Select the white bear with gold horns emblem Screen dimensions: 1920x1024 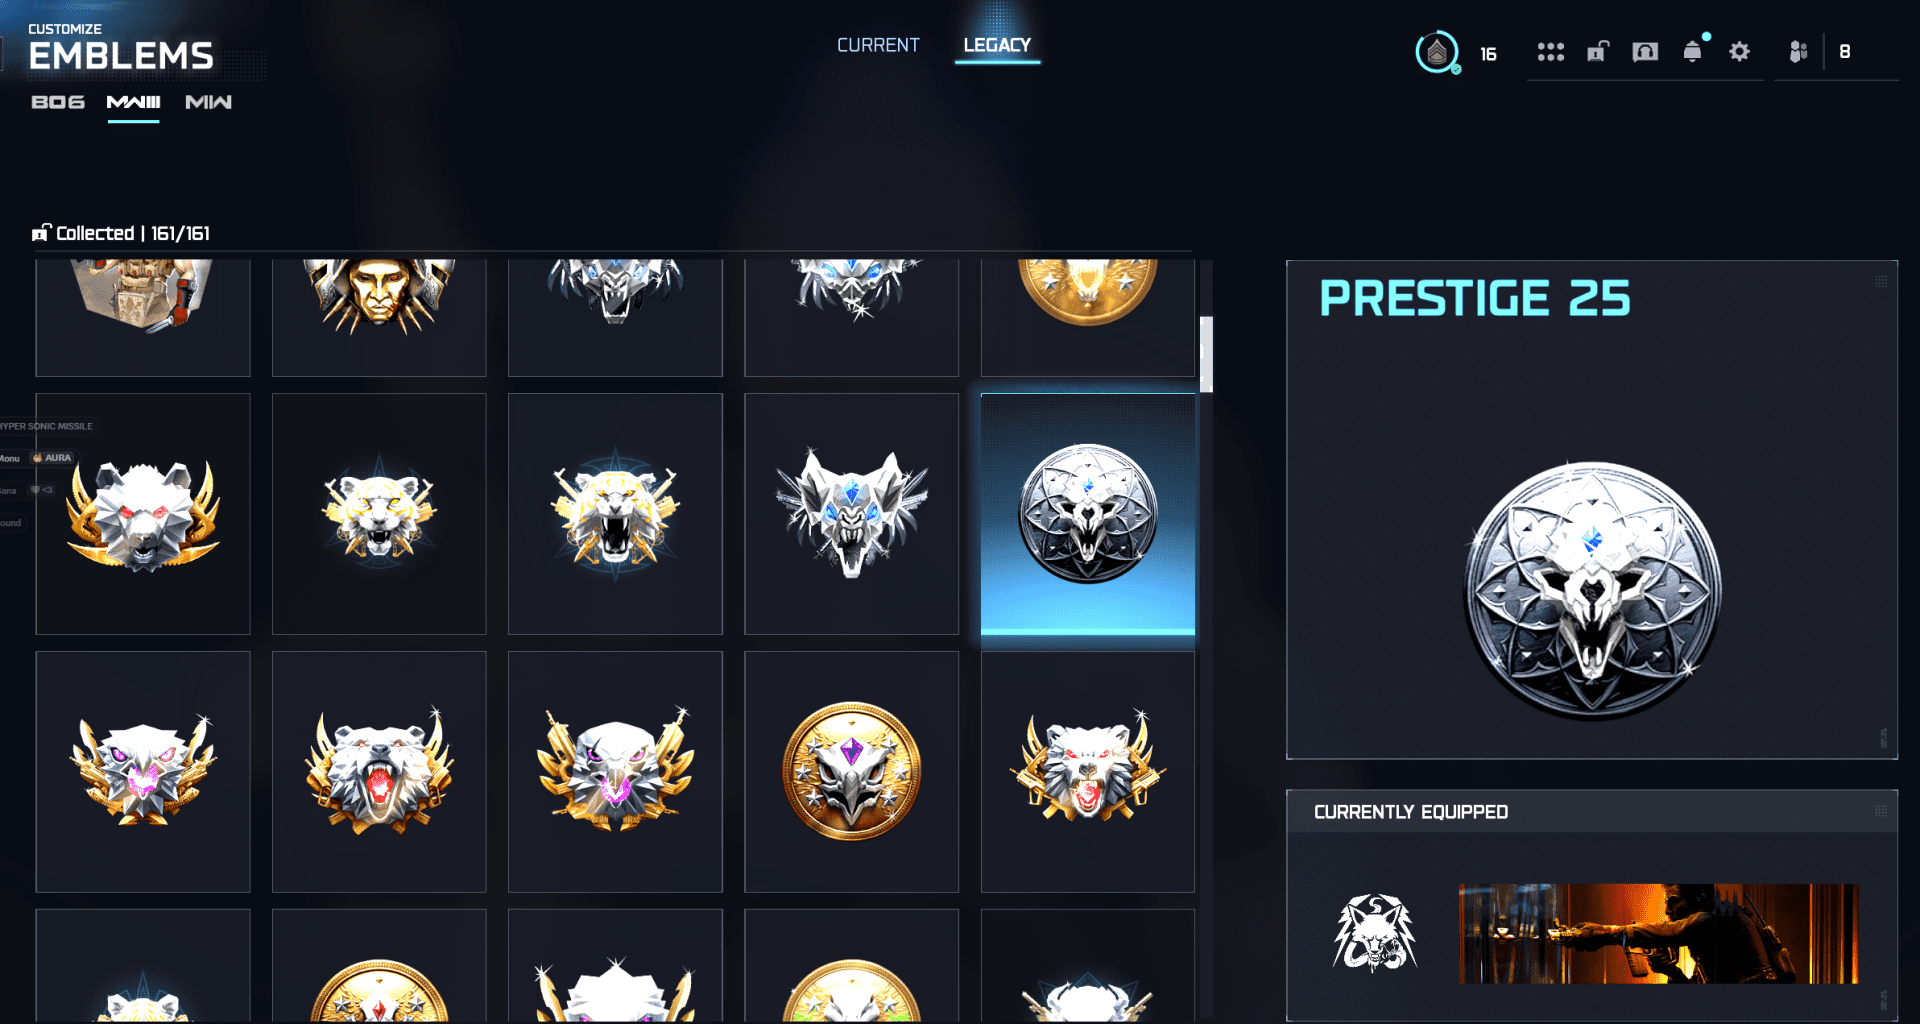pos(143,514)
